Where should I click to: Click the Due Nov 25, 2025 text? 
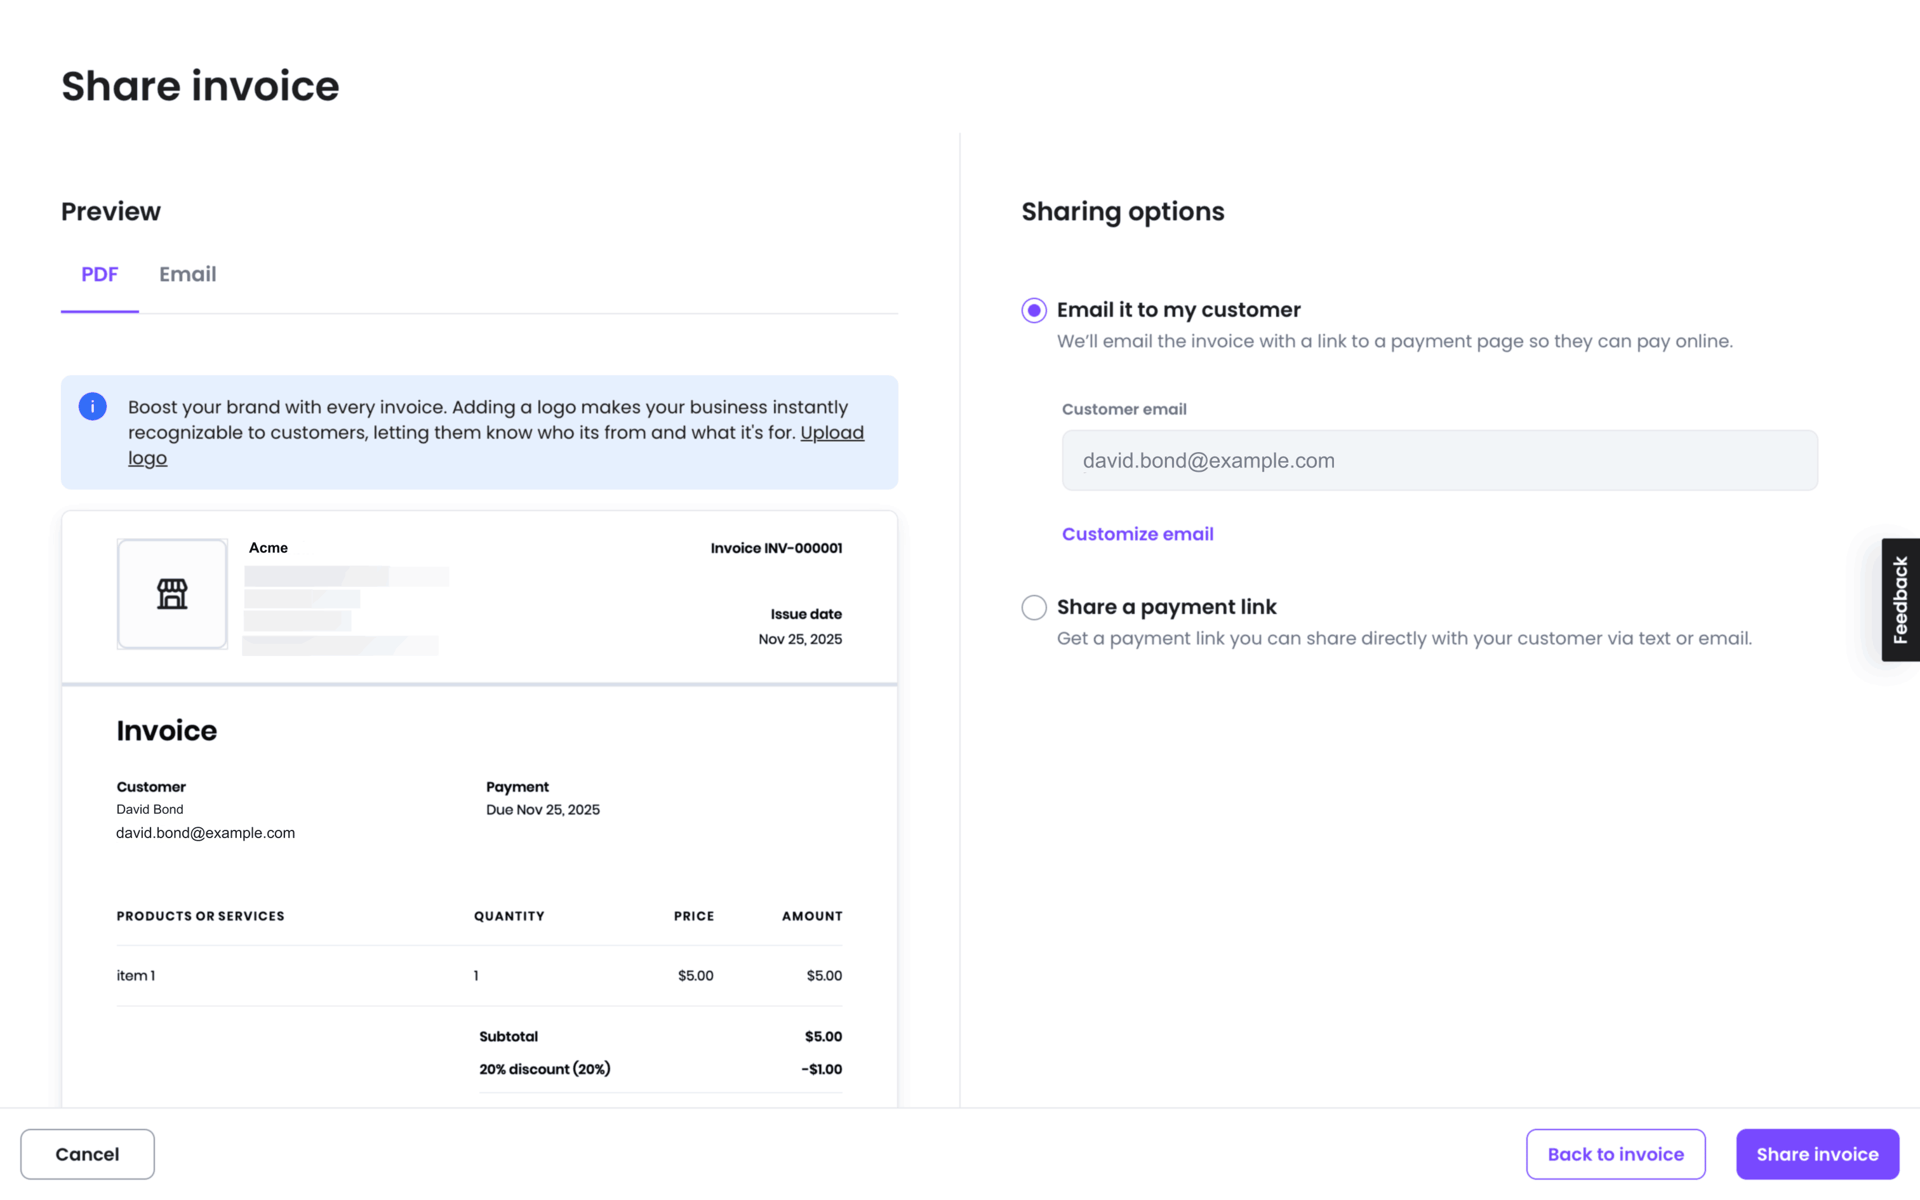[x=543, y=810]
